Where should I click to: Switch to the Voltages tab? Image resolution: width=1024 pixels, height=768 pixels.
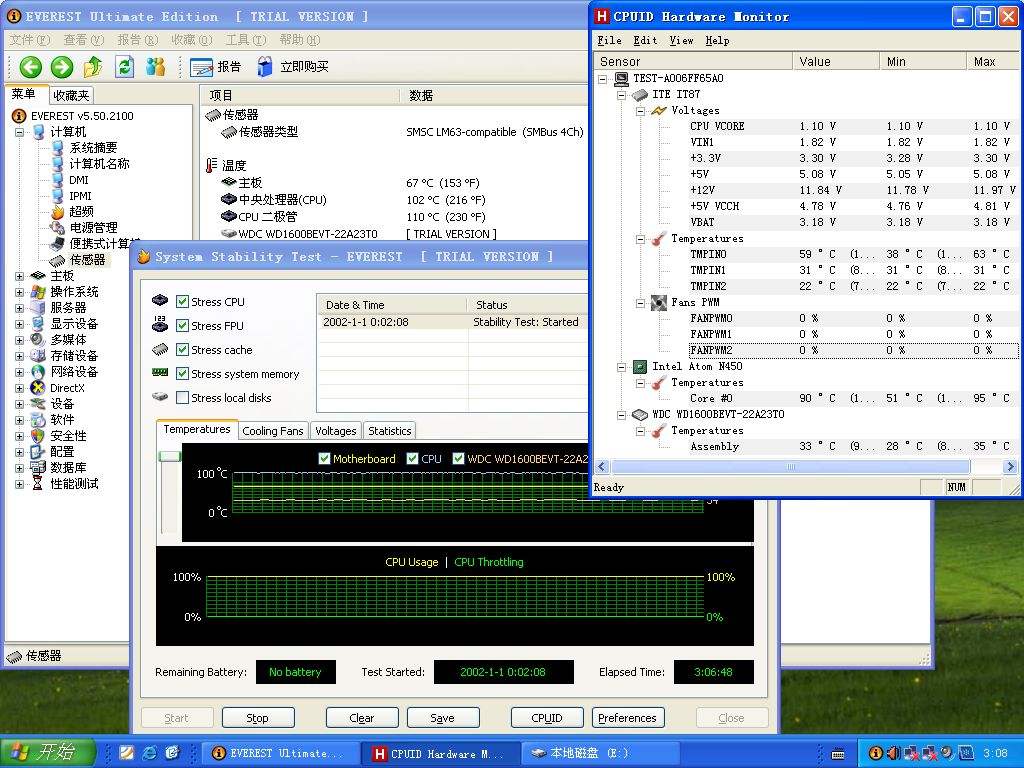[336, 431]
